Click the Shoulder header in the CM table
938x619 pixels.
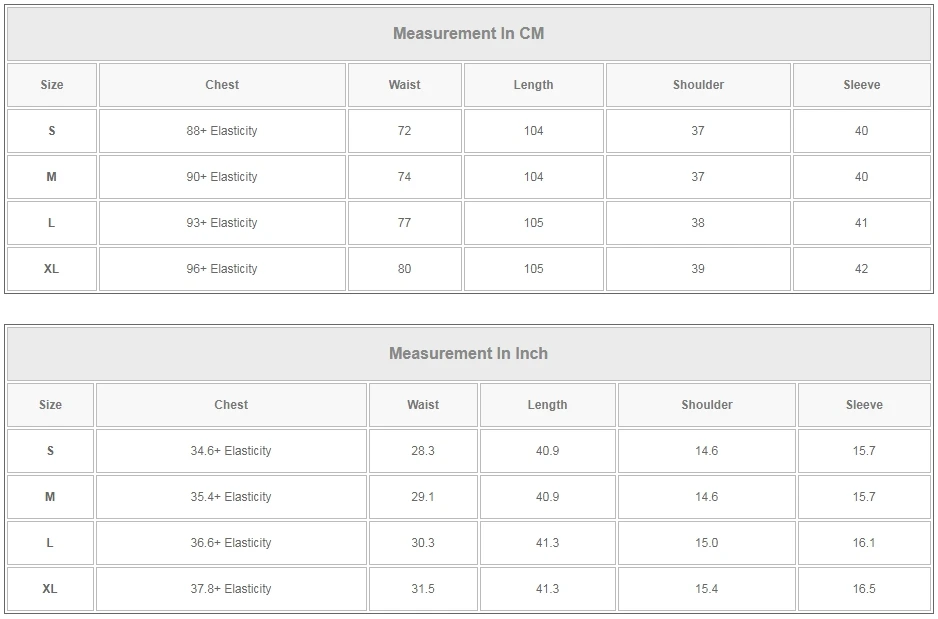coord(698,85)
